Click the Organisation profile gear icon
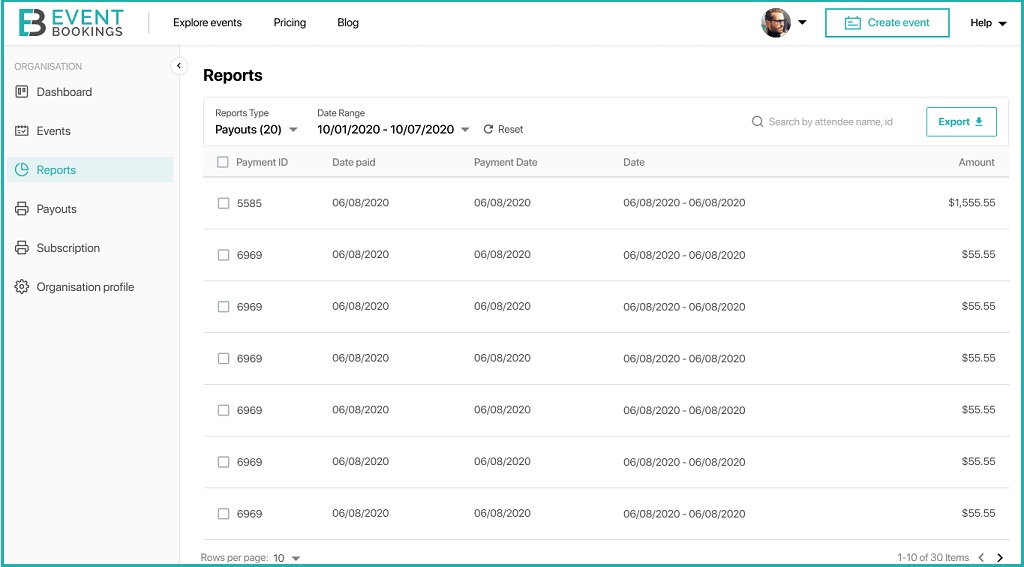Viewport: 1024px width, 567px height. [x=22, y=287]
